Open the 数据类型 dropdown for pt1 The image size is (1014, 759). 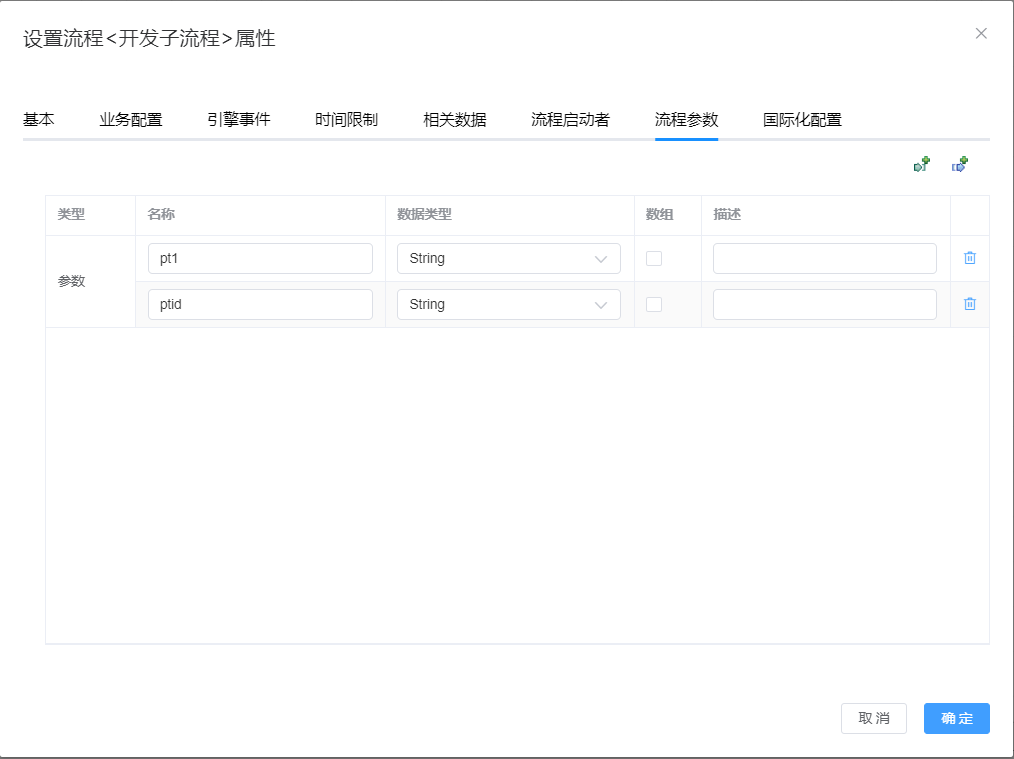(508, 258)
